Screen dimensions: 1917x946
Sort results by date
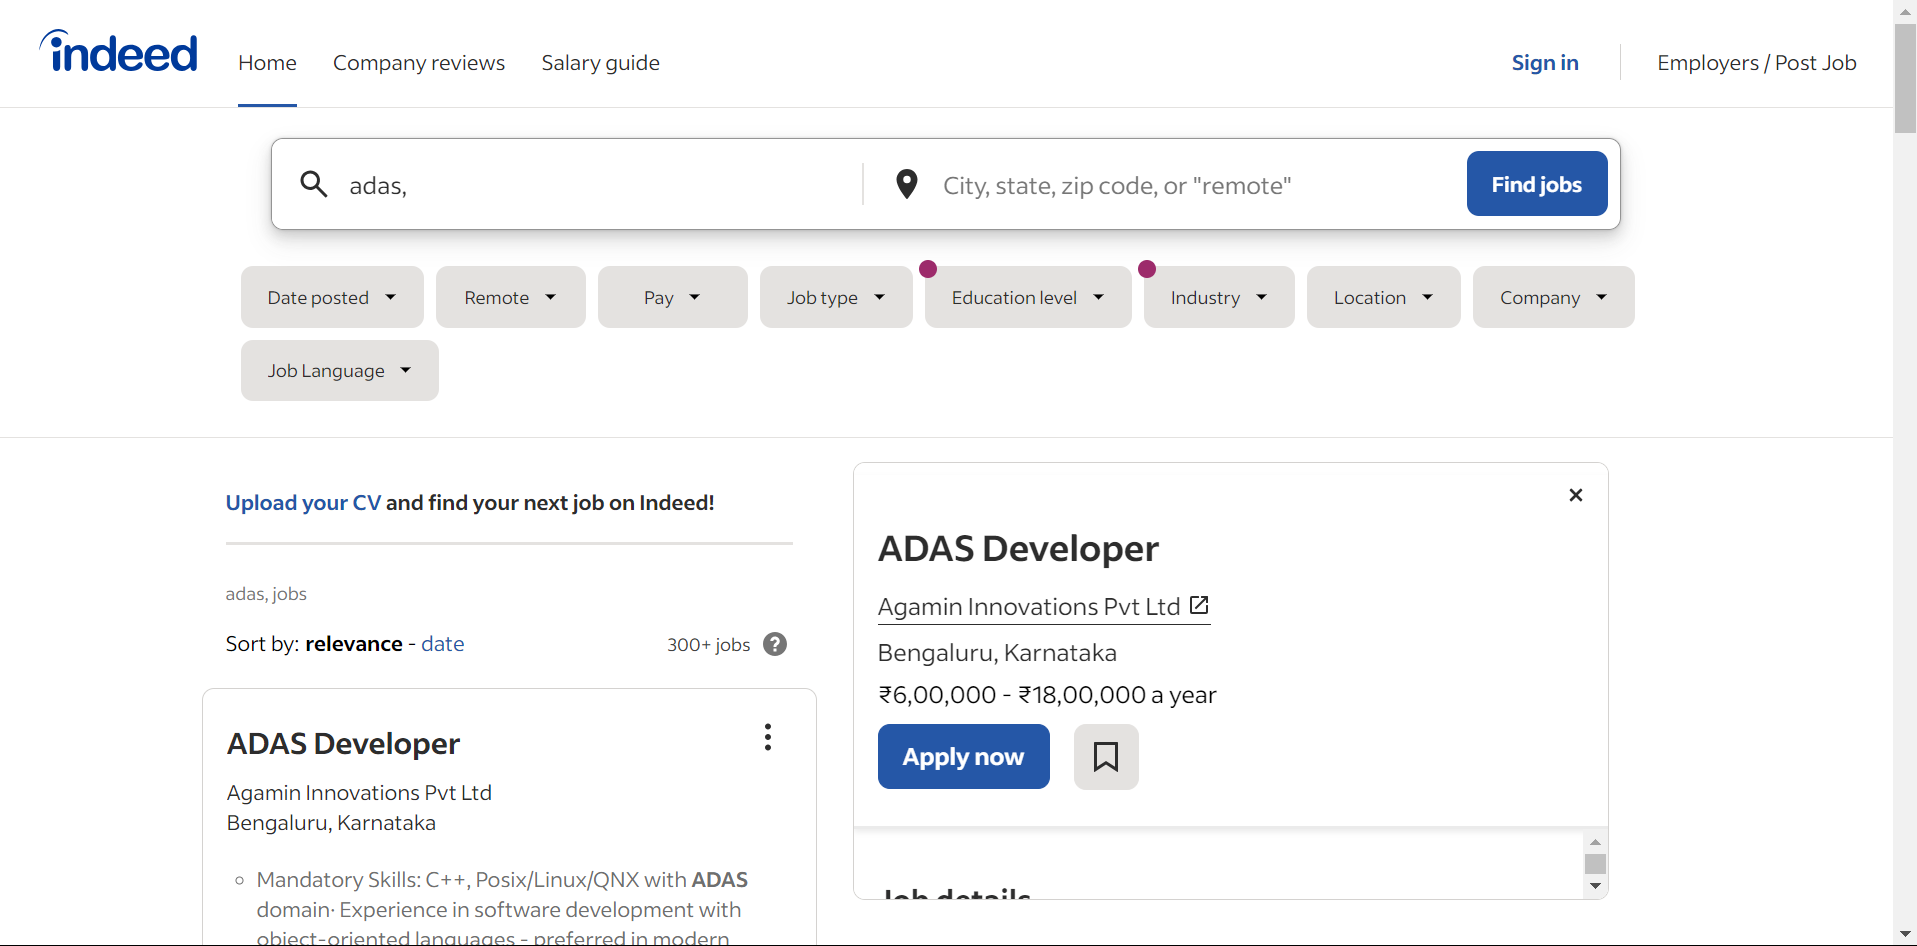tap(442, 644)
